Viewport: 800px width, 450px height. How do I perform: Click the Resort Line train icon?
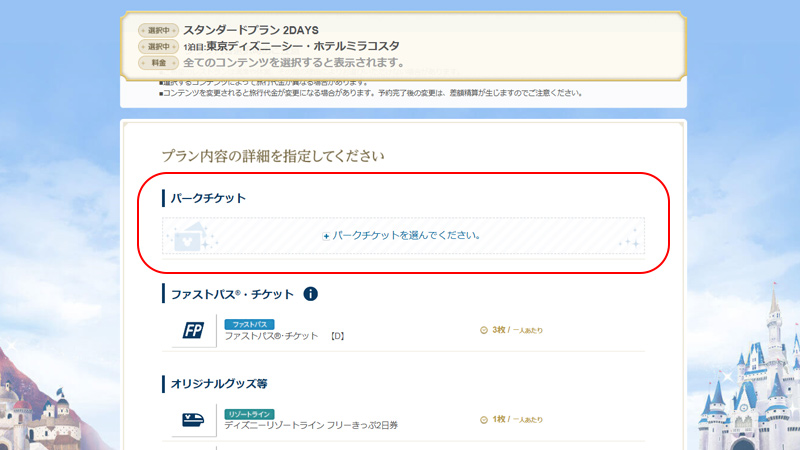pos(193,419)
